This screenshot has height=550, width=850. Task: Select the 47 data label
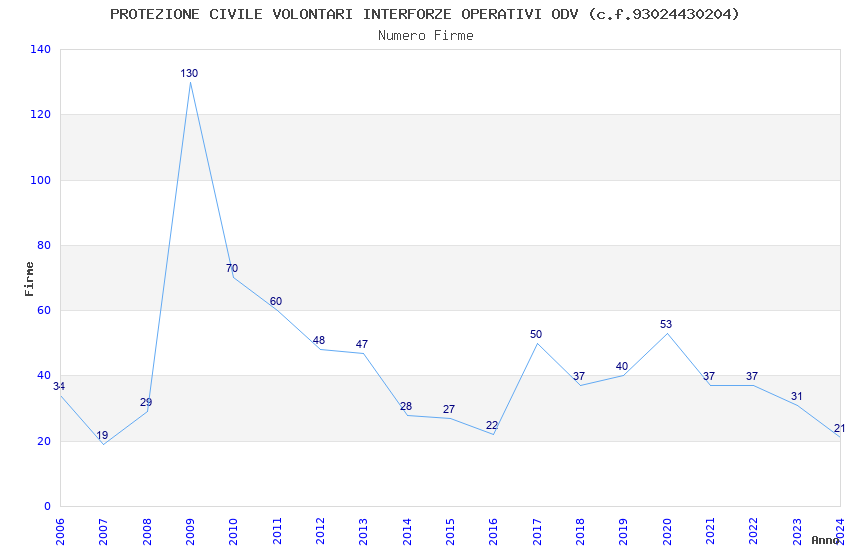point(362,344)
